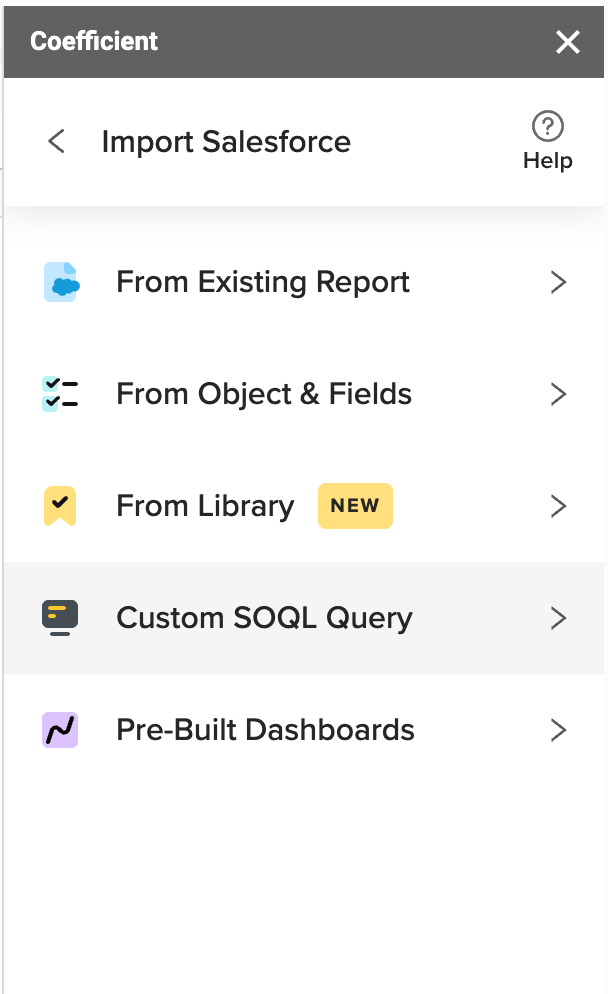Open the Pre-Built Dashboards option
The width and height of the screenshot is (608, 994).
click(x=304, y=730)
